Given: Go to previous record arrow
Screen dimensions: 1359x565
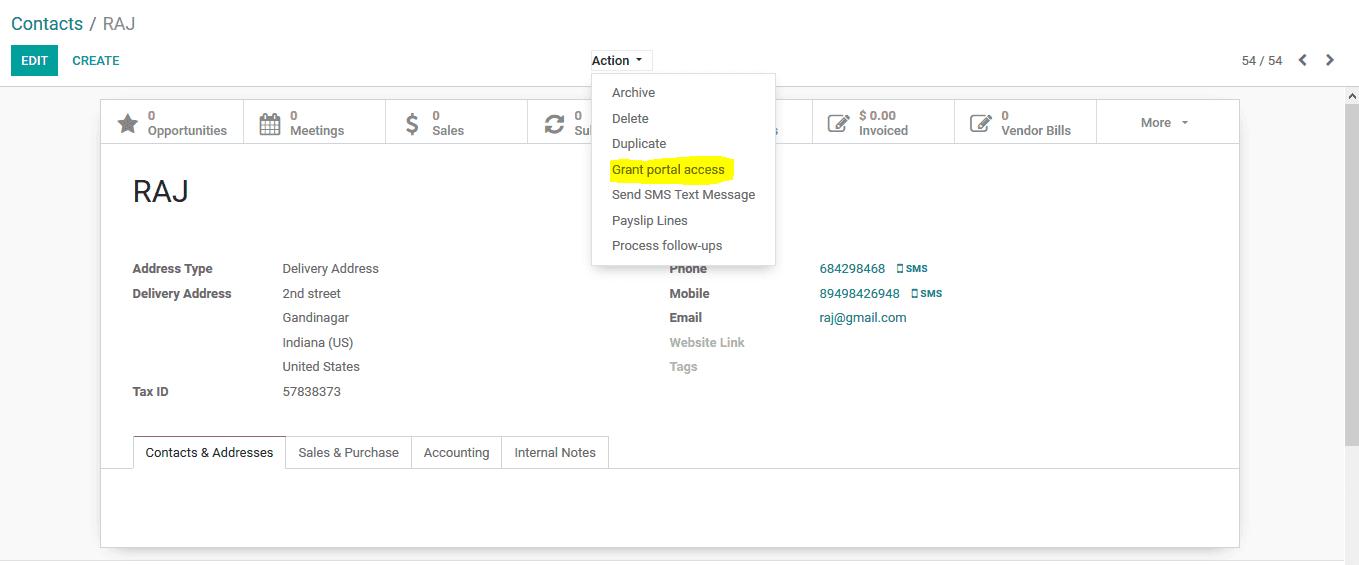Looking at the screenshot, I should (1303, 60).
